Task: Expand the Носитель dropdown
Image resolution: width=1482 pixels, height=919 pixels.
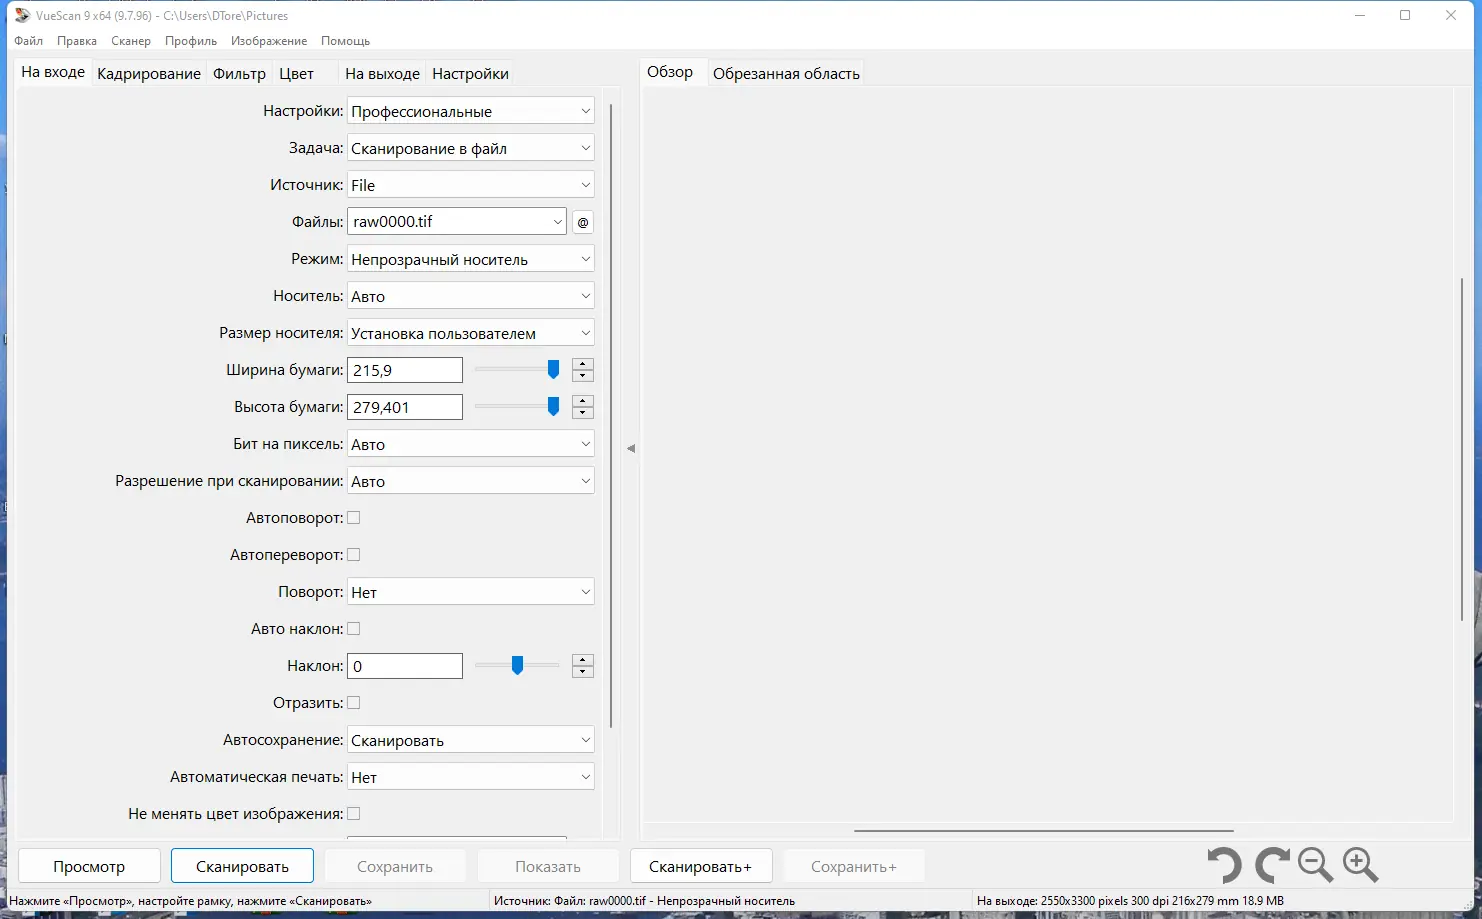Action: pyautogui.click(x=470, y=296)
